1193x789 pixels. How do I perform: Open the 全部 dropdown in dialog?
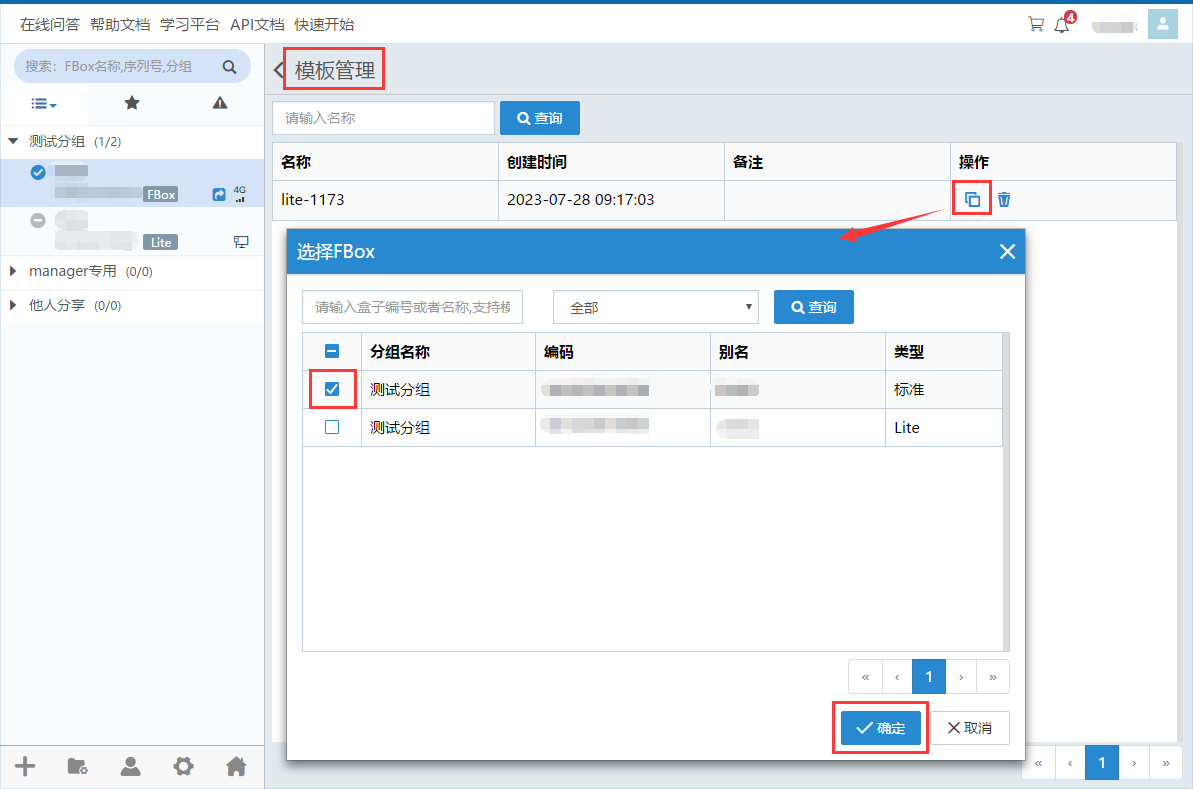pos(655,307)
